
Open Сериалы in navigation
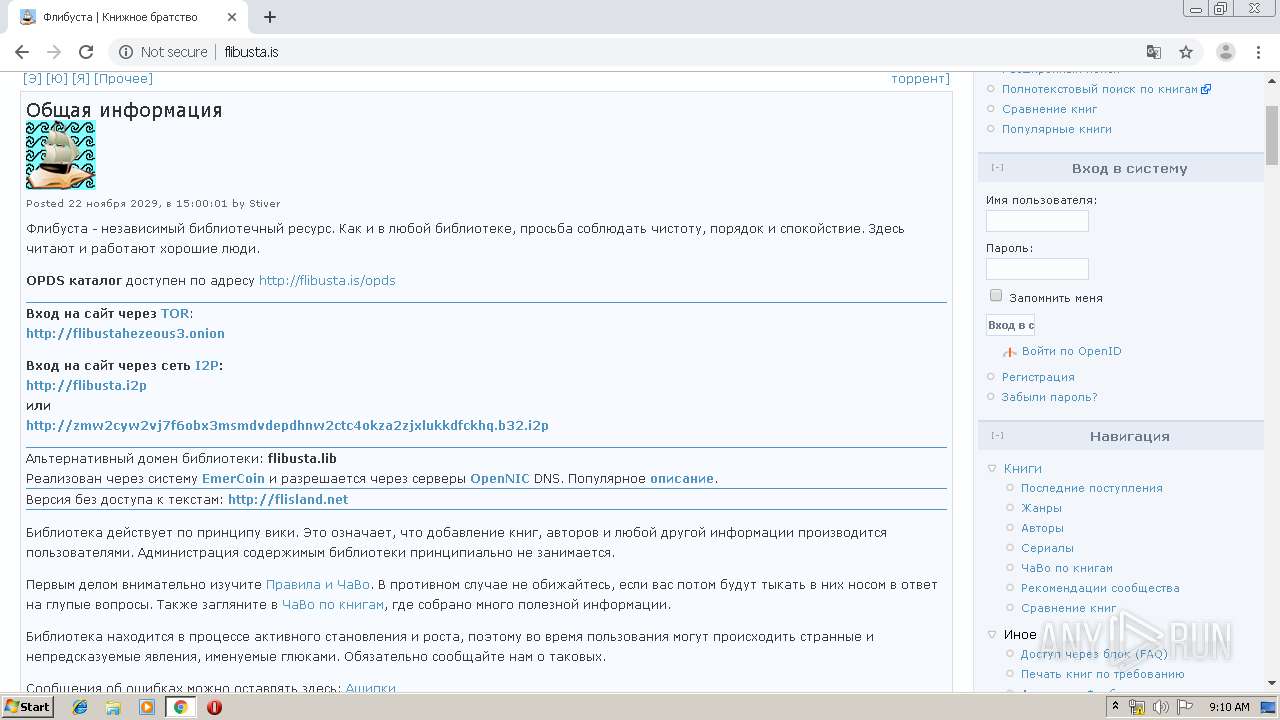[x=1047, y=548]
